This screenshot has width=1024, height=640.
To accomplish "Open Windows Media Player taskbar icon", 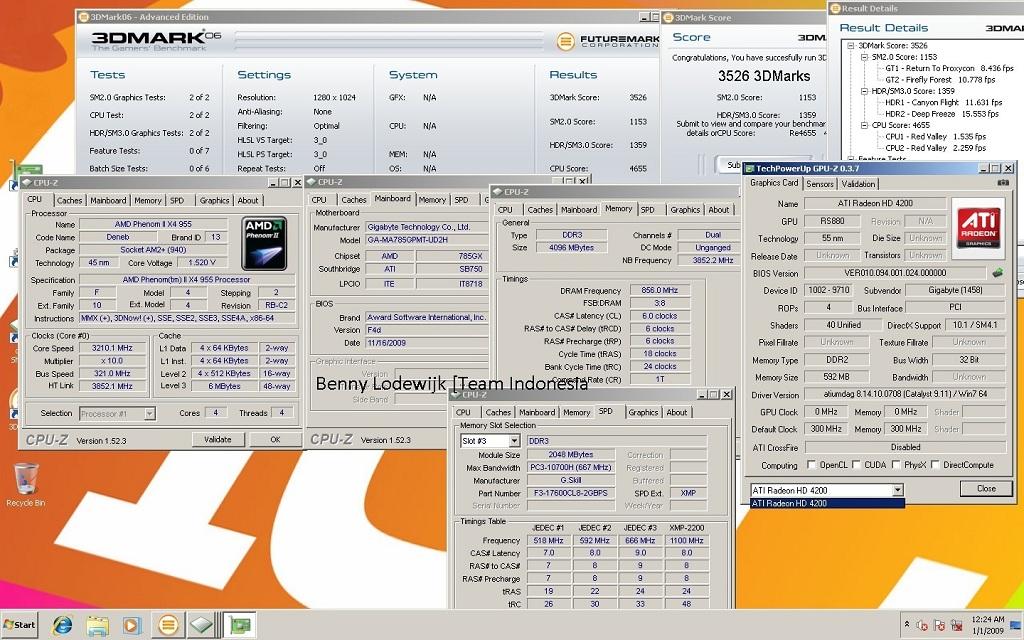I will (x=132, y=625).
